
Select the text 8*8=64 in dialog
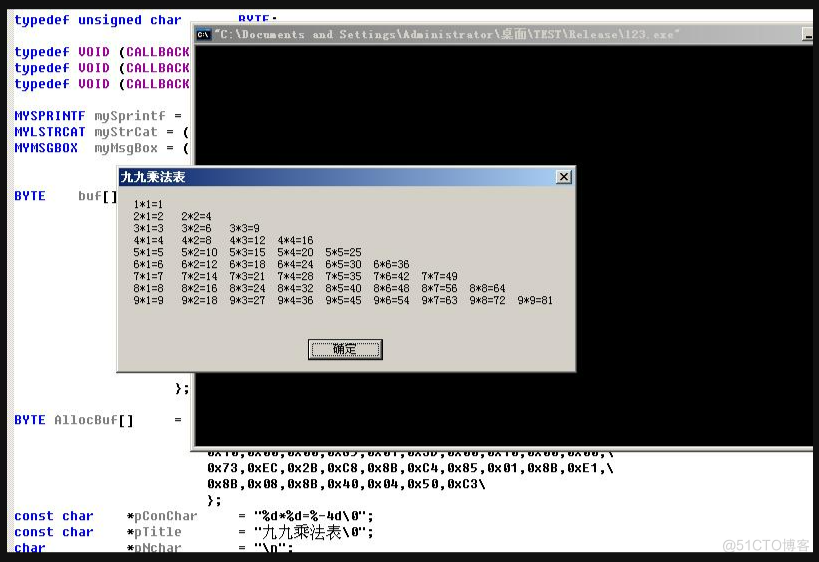(x=487, y=288)
